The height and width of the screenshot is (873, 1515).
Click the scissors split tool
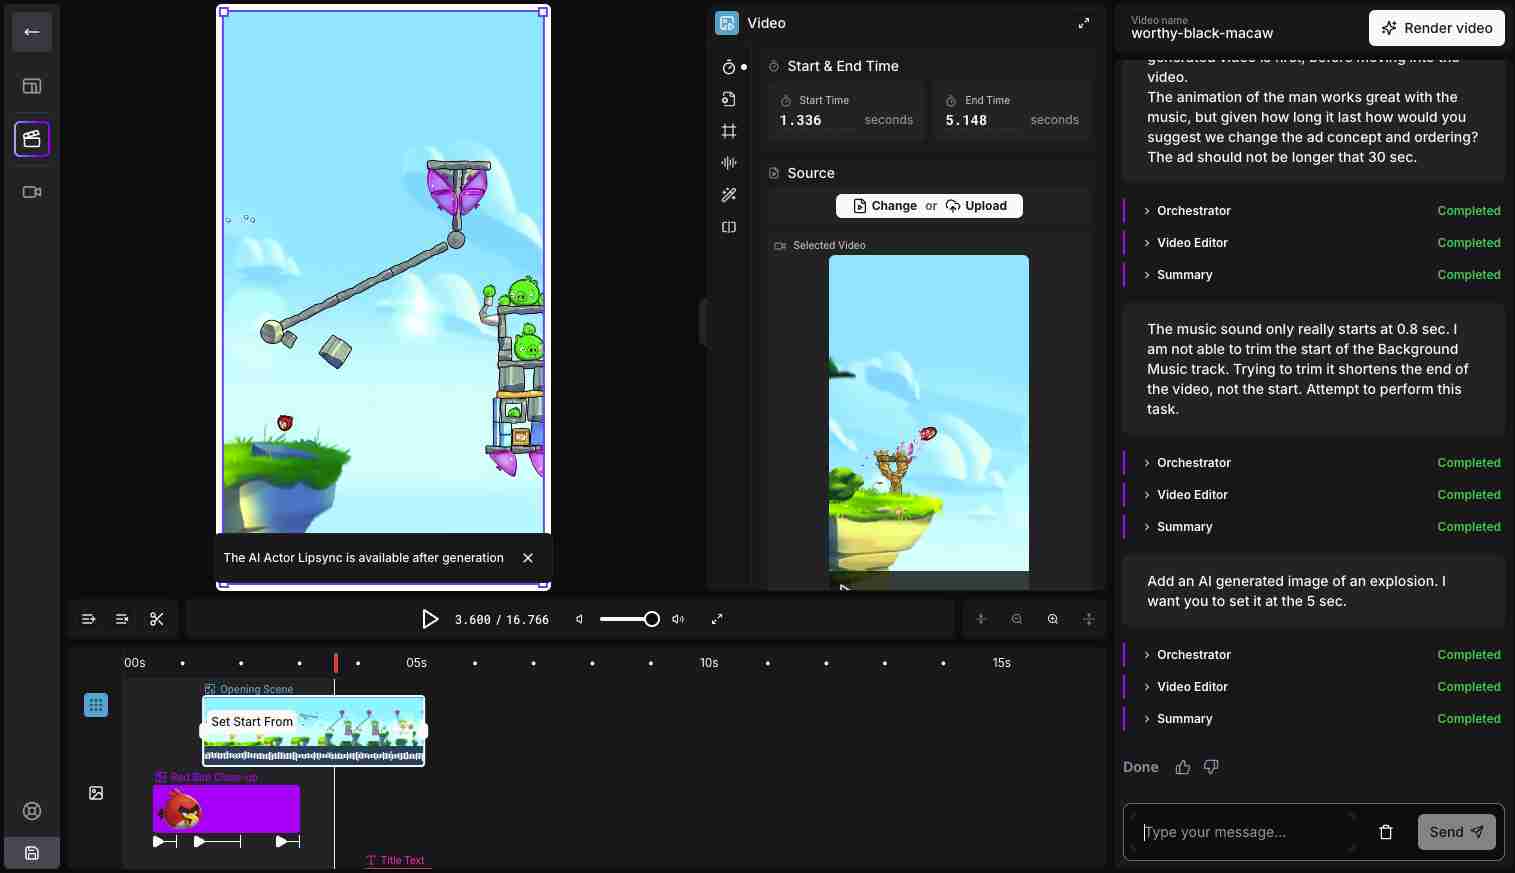pyautogui.click(x=157, y=619)
